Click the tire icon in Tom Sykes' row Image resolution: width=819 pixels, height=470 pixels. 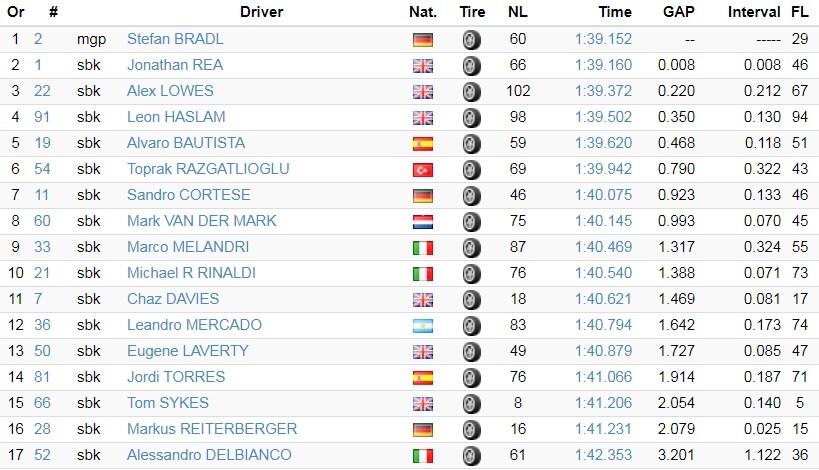pyautogui.click(x=471, y=404)
